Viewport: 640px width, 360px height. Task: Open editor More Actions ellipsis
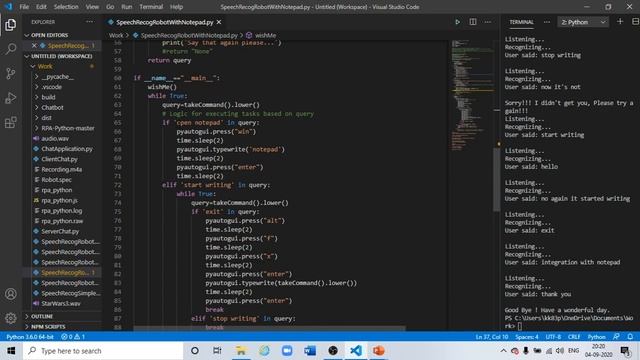click(x=488, y=22)
